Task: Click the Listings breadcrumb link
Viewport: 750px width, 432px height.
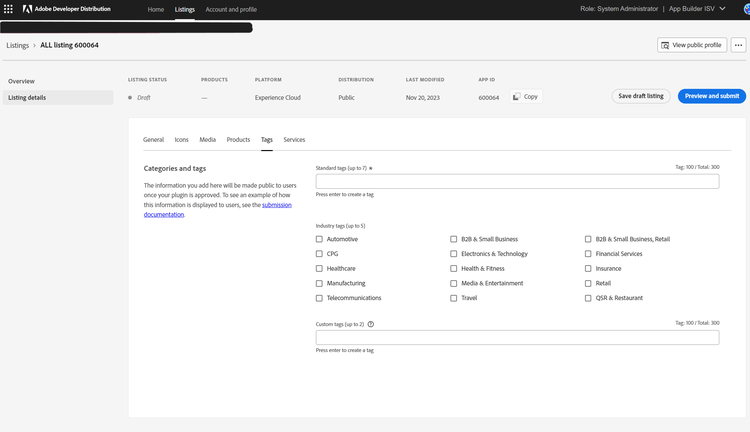Action: point(18,45)
